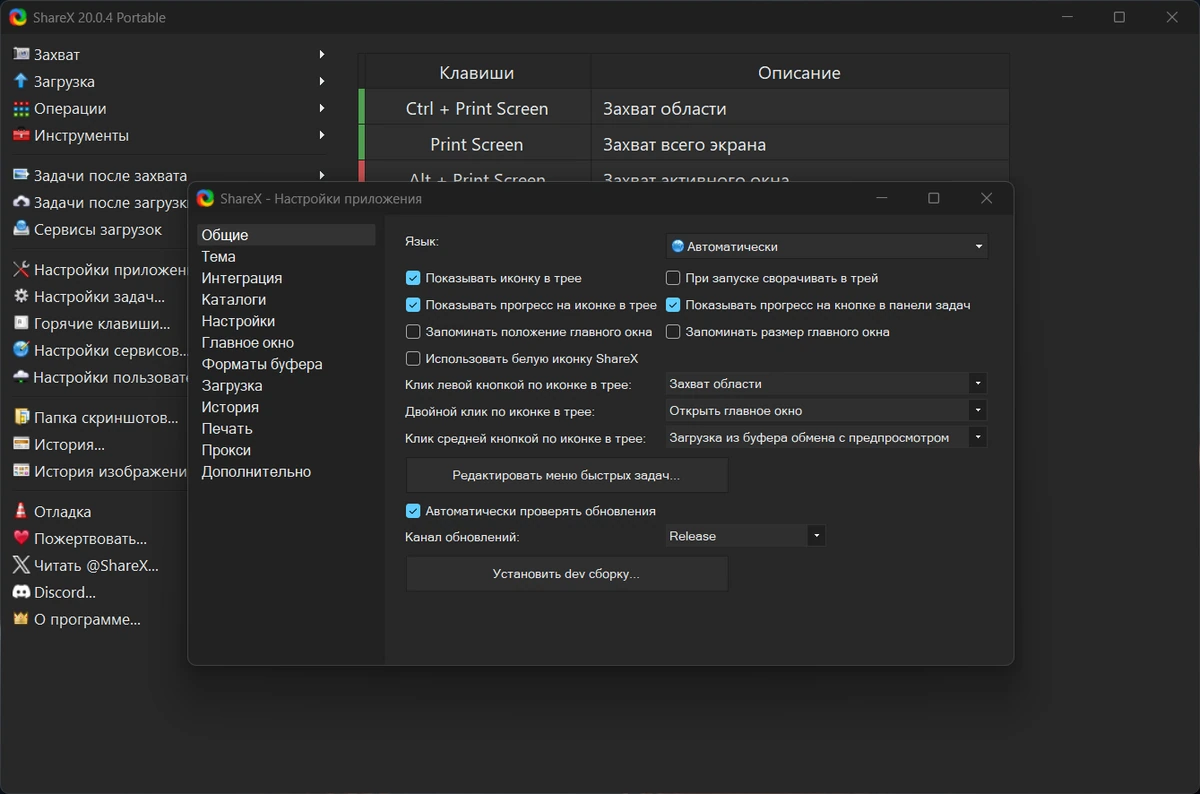Viewport: 1200px width, 794px height.
Task: Uncheck Автоматически проверять обновления
Action: pos(413,511)
